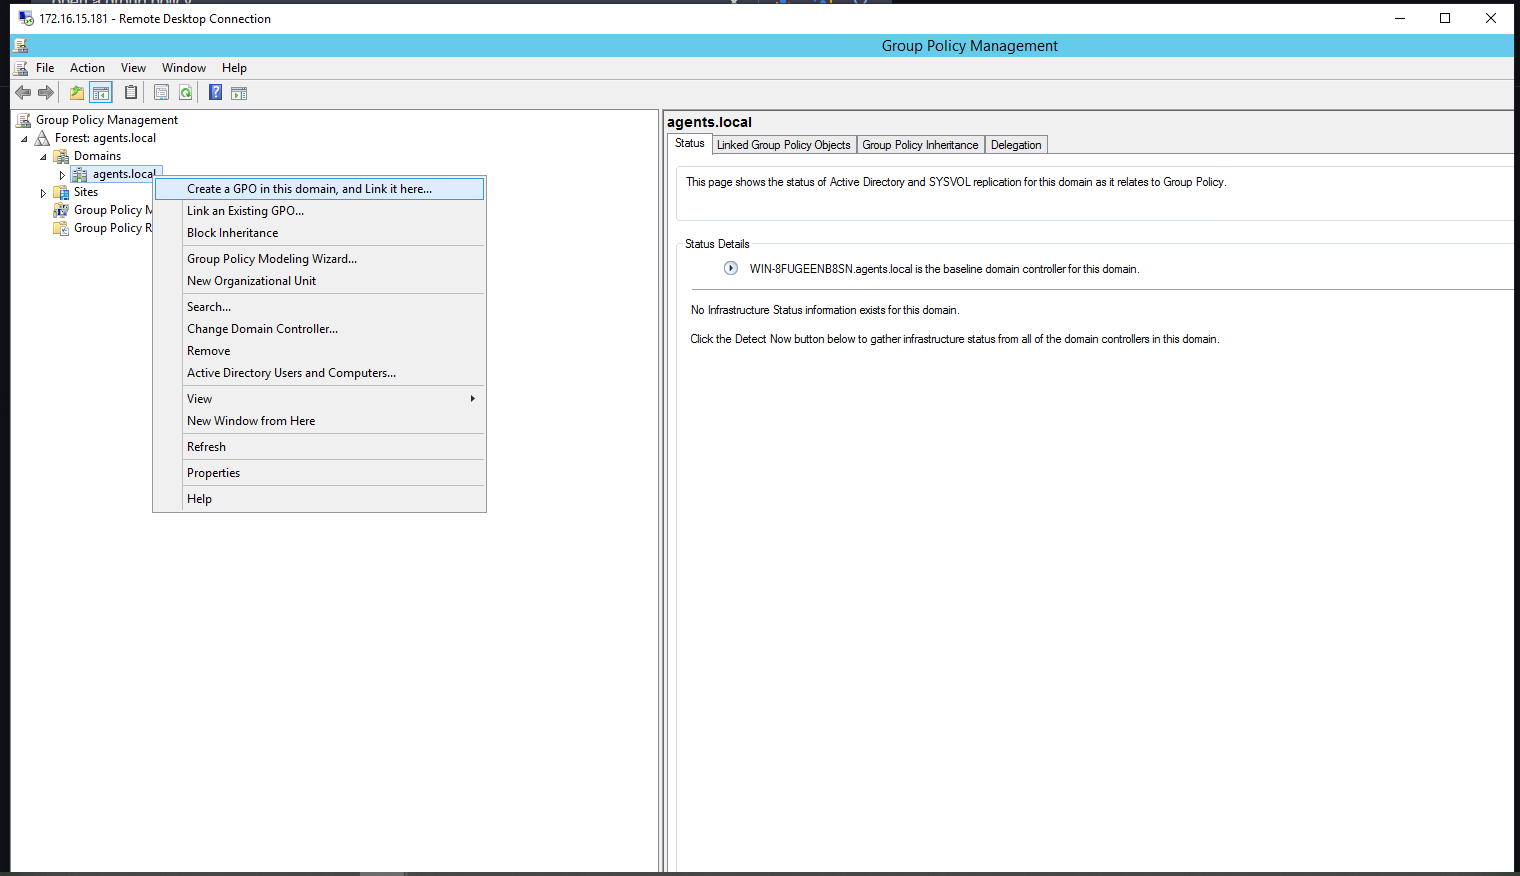Open Properties via the toolbar sheet icon
The width and height of the screenshot is (1520, 876).
point(161,93)
